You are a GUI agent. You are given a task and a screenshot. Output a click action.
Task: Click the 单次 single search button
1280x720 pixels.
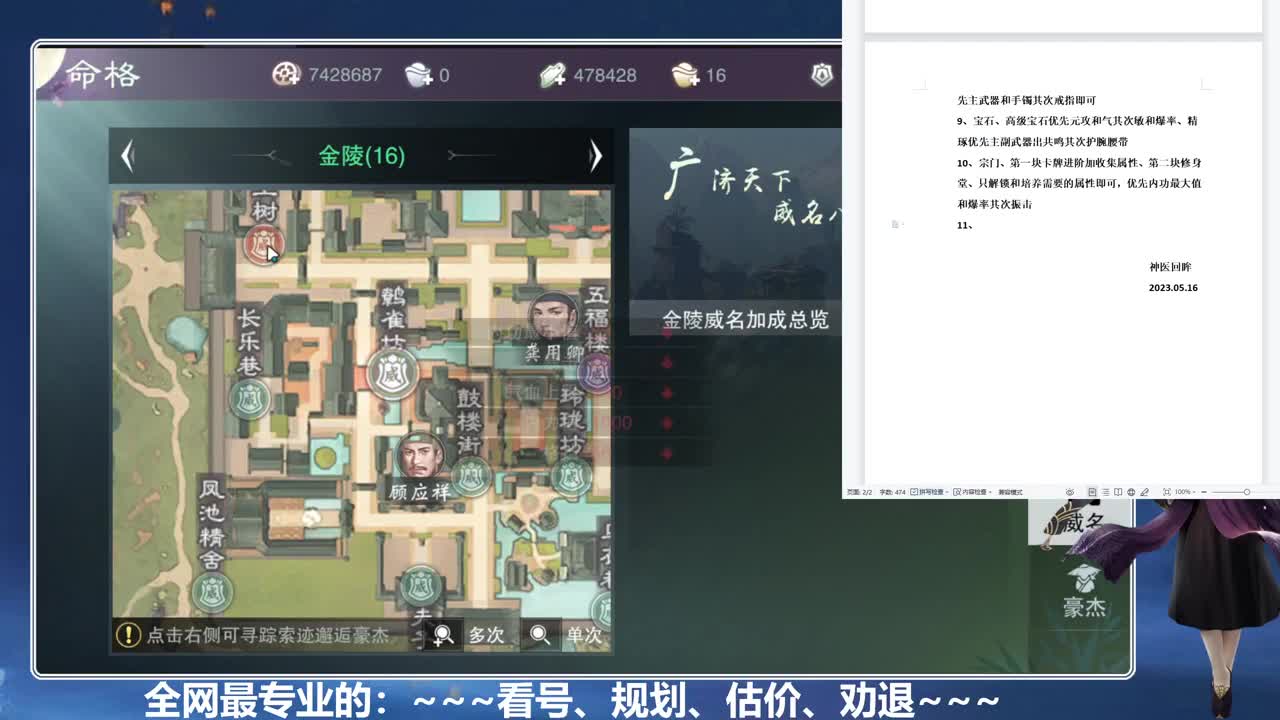click(x=566, y=635)
